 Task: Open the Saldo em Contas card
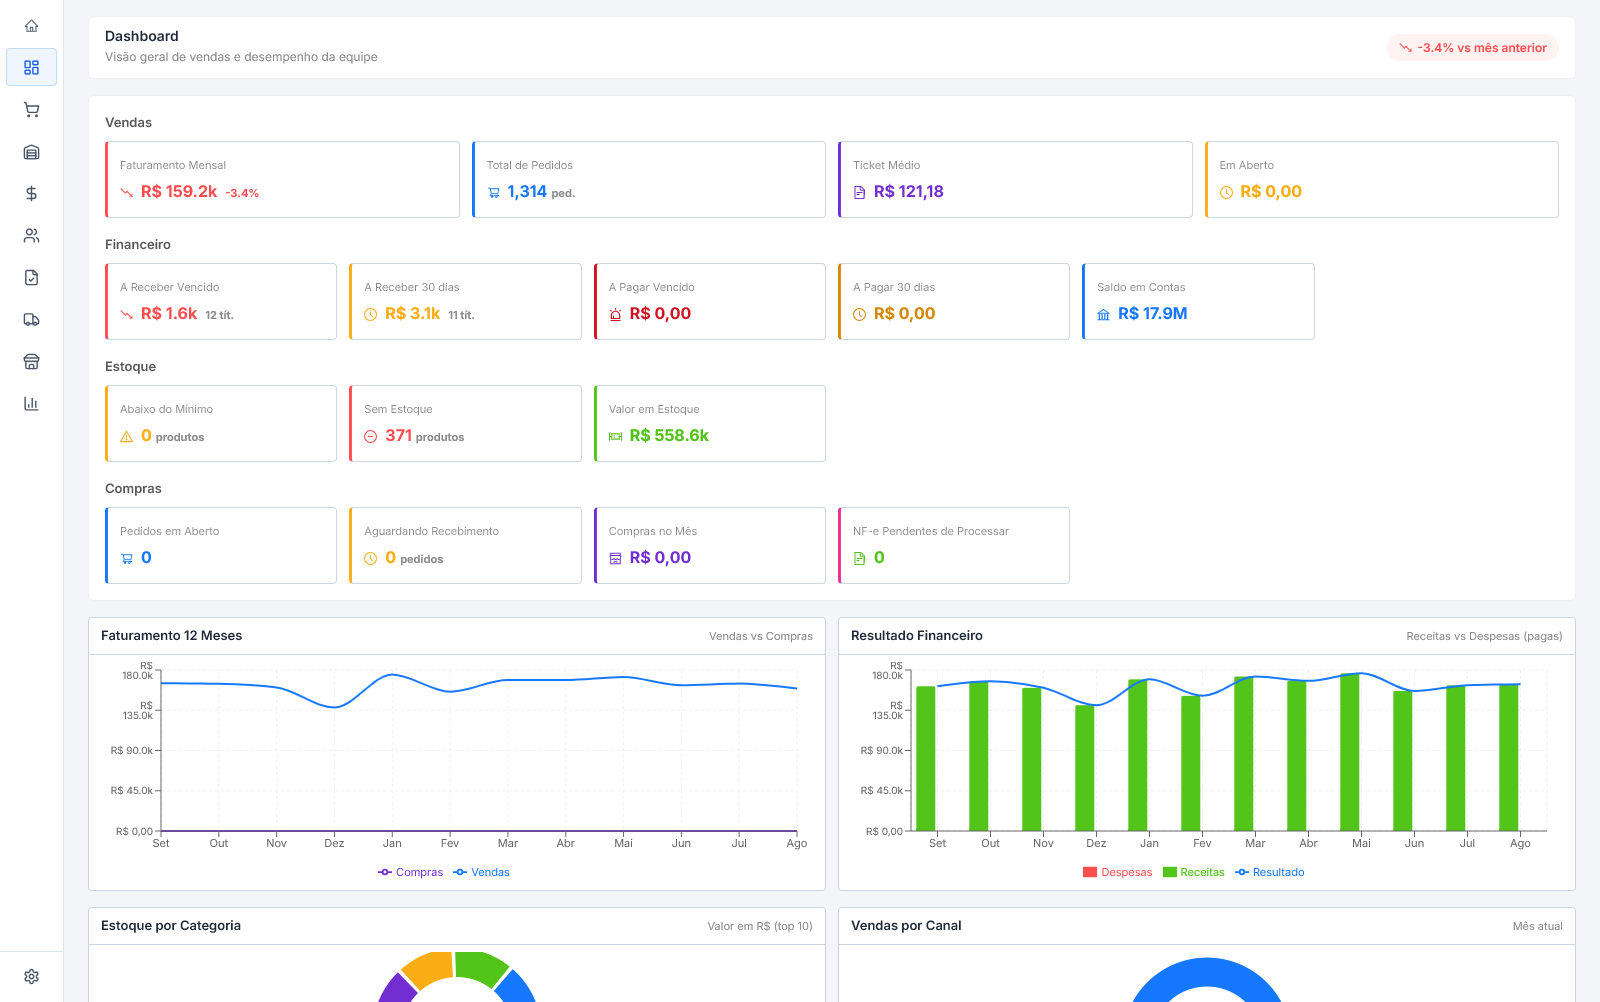click(1198, 301)
